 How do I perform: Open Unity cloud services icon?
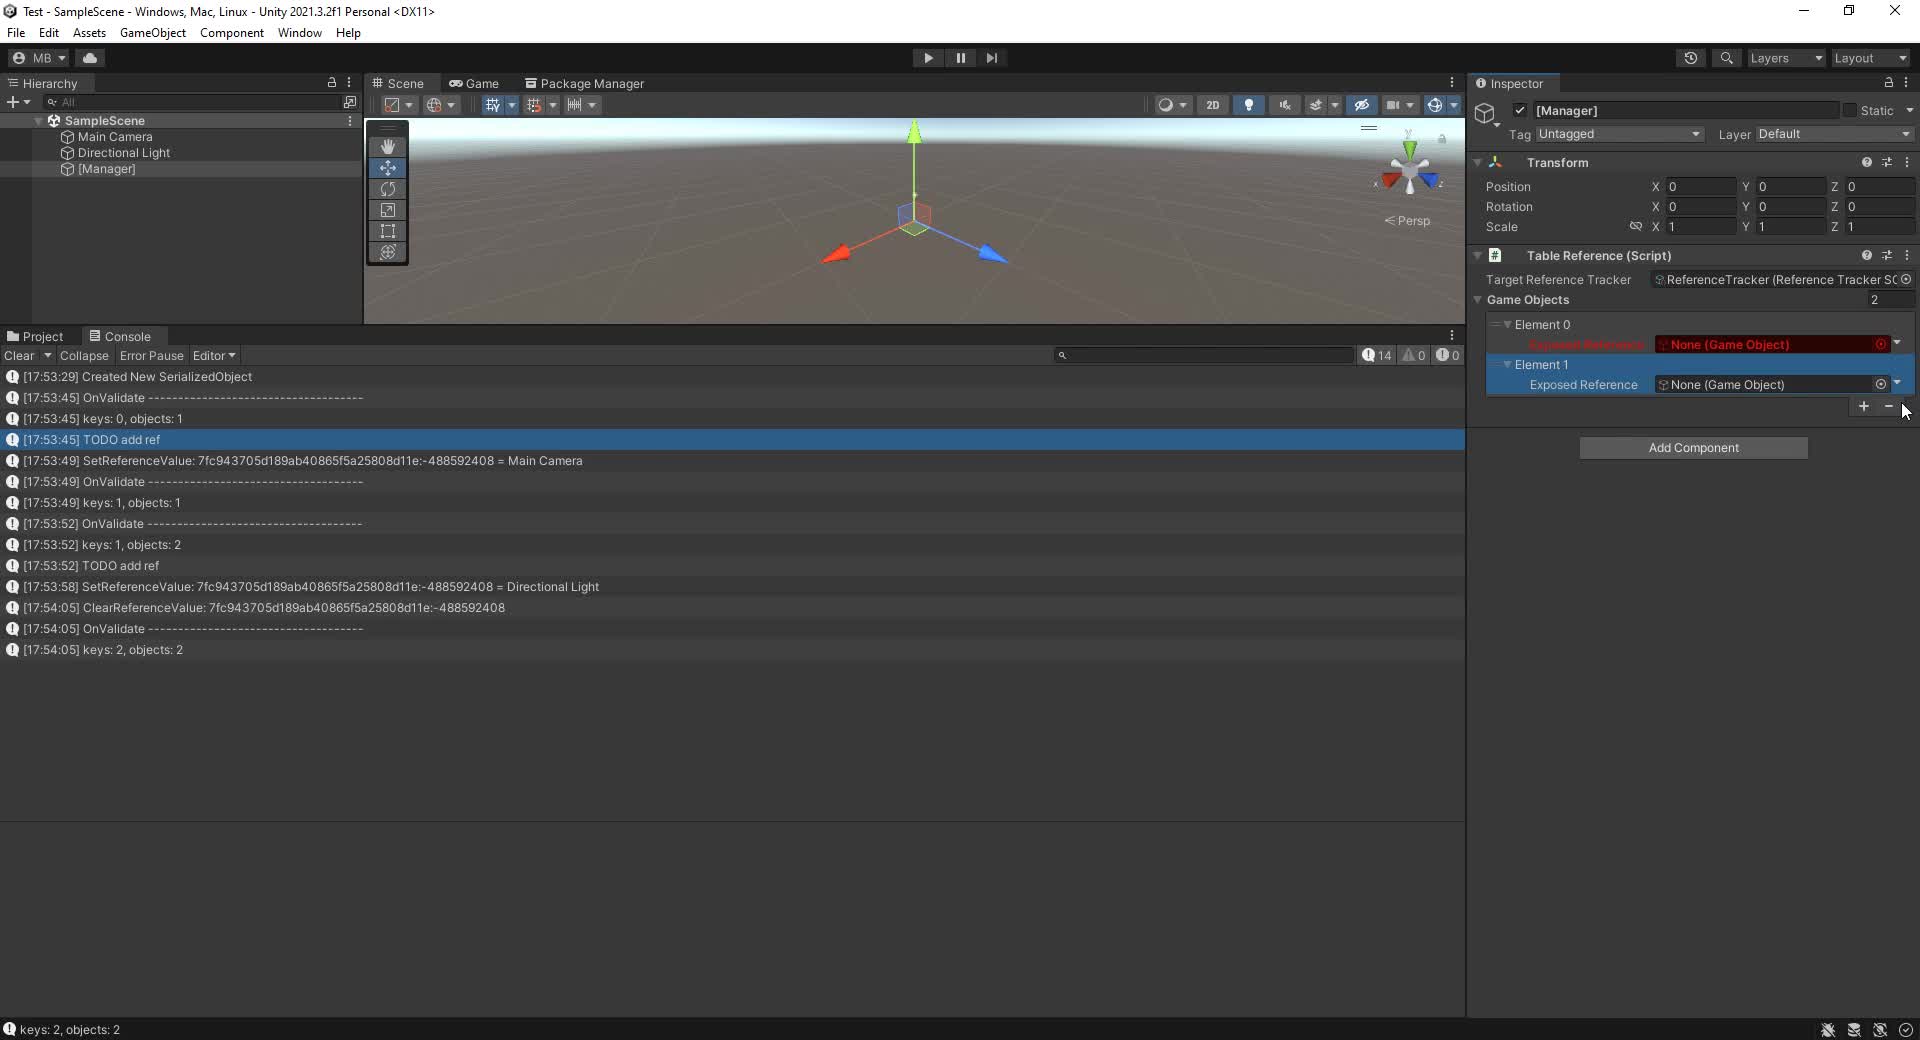(90, 58)
